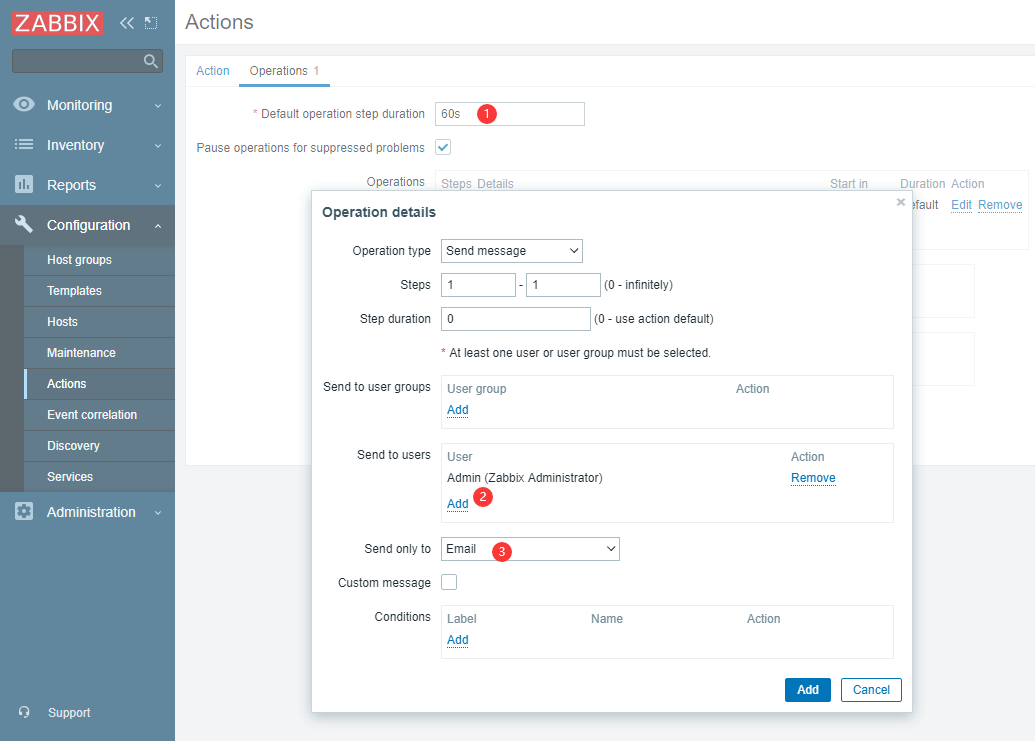The image size is (1035, 741).
Task: Open Hosts in Configuration menu
Action: click(62, 322)
